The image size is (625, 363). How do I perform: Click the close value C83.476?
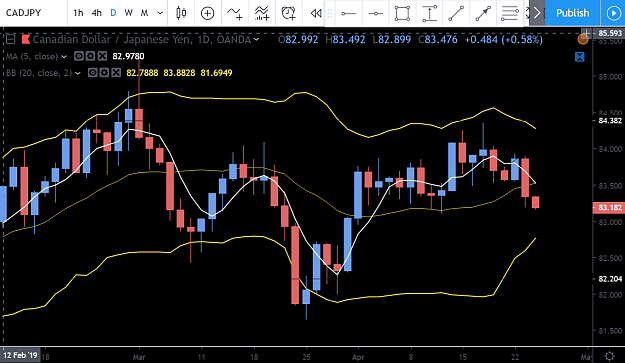click(438, 39)
